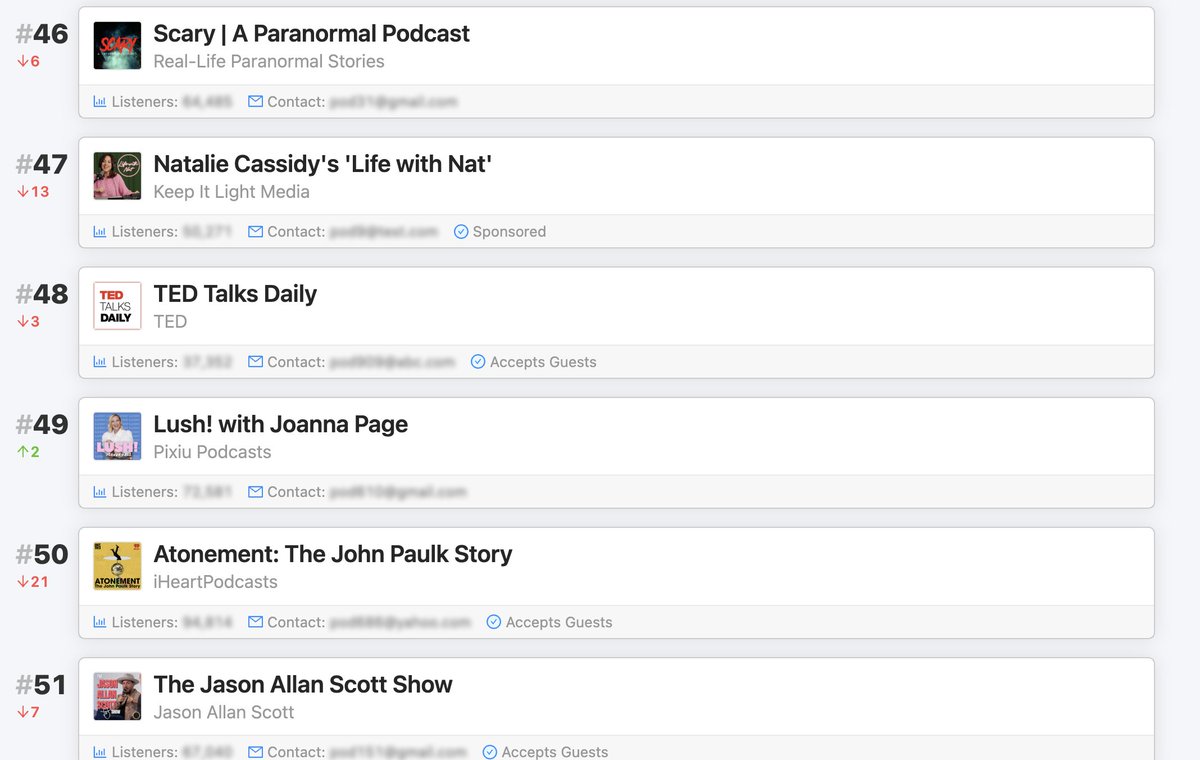Click Atonement podcast cover art

coord(117,566)
